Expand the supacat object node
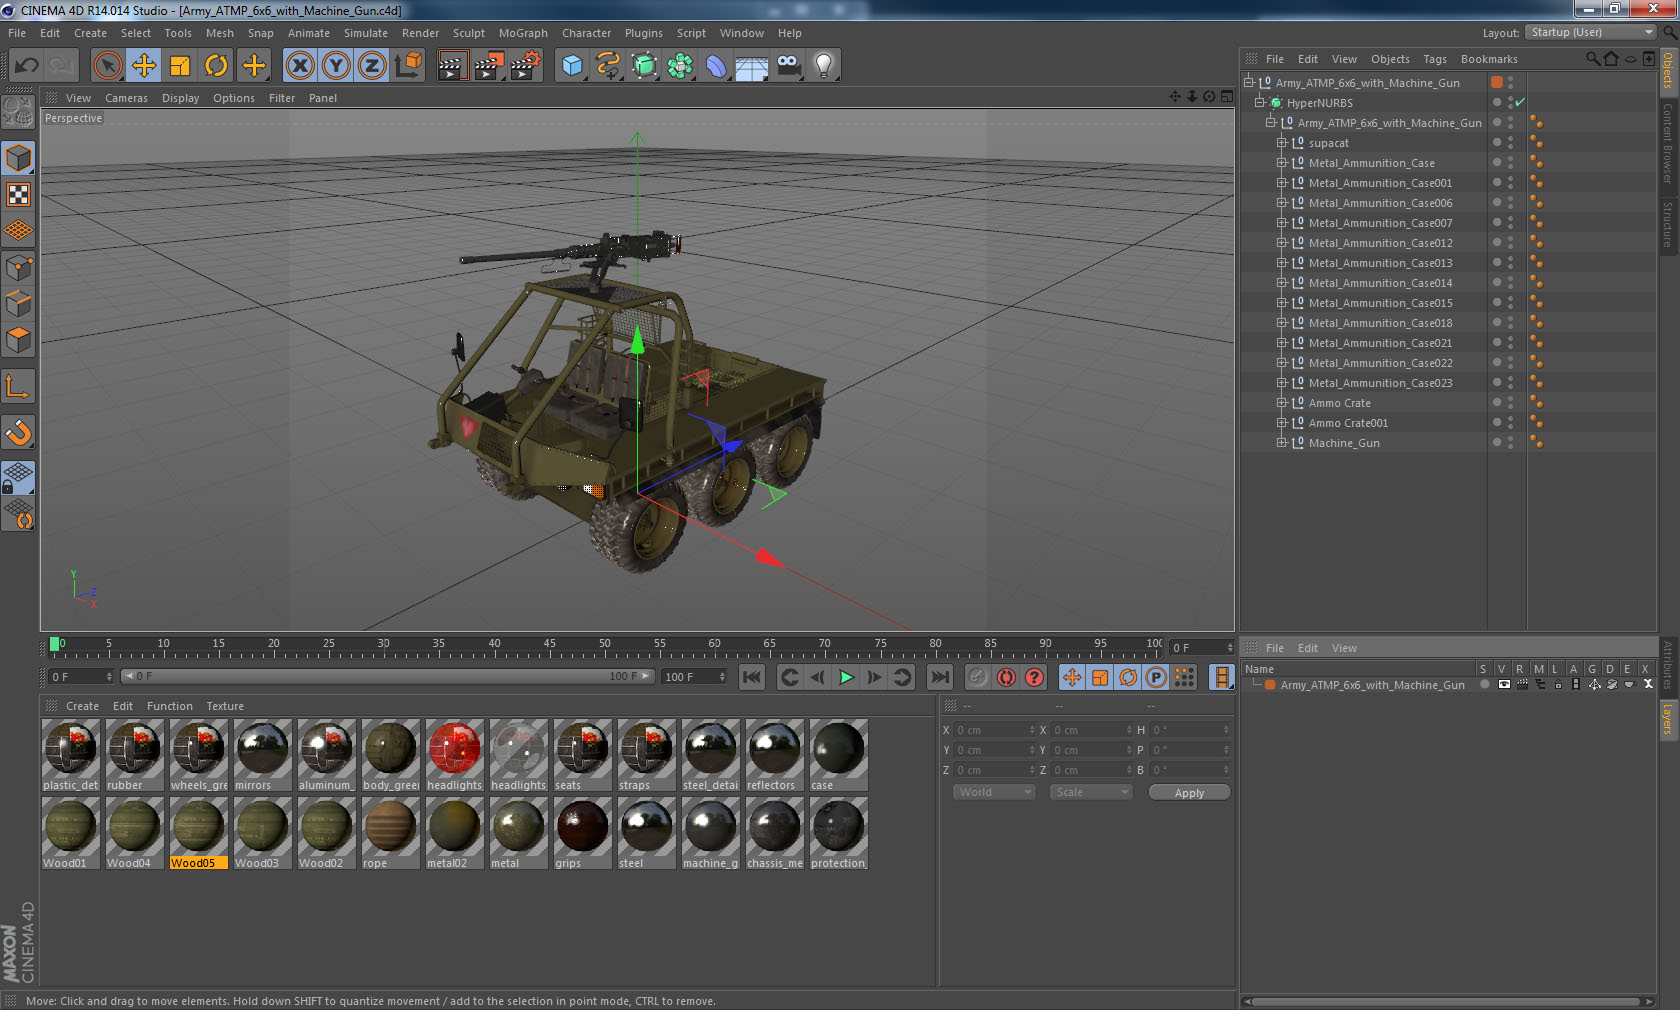The height and width of the screenshot is (1010, 1680). tap(1282, 143)
